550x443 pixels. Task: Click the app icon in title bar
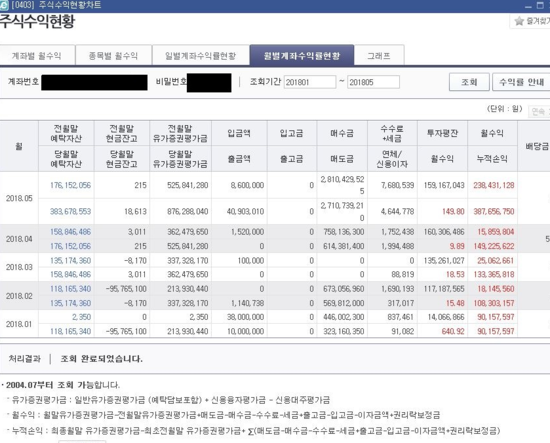point(4,5)
